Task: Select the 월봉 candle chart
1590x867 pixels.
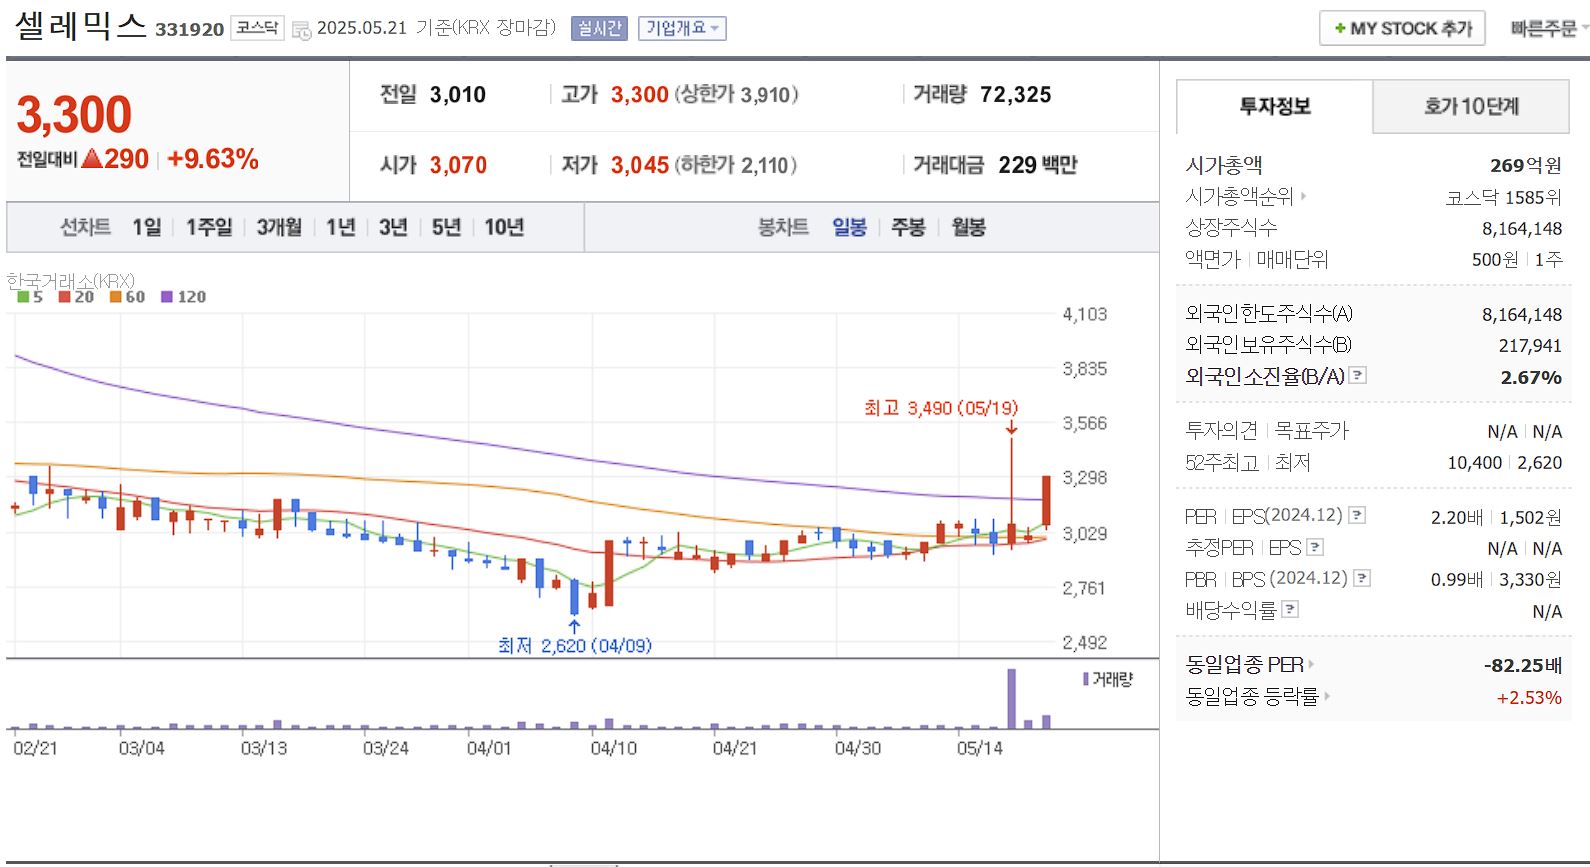Action: tap(968, 227)
